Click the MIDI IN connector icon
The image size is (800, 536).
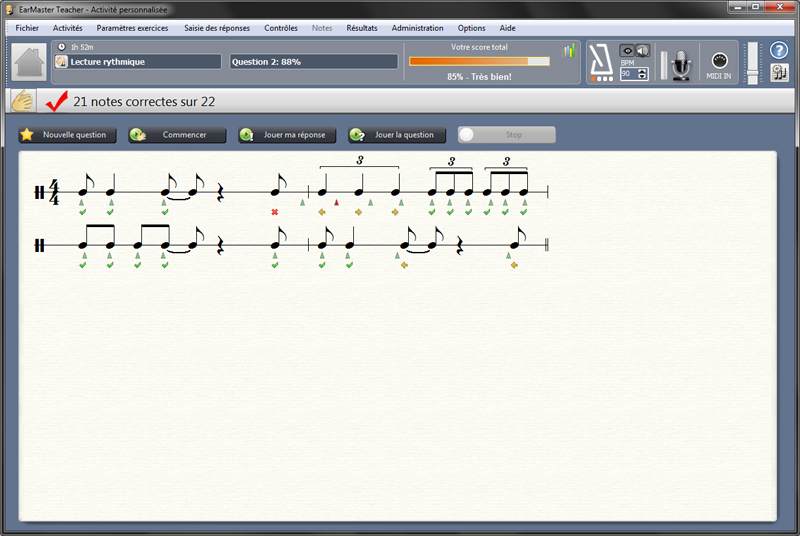click(x=719, y=61)
